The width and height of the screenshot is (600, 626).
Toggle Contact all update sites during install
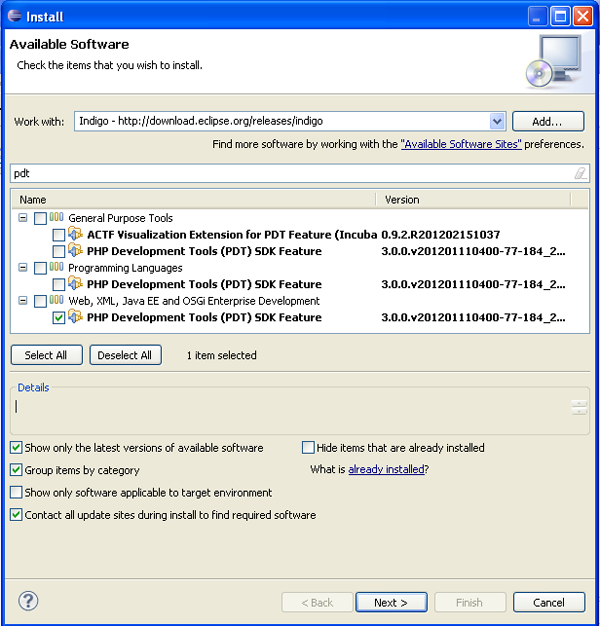tap(16, 515)
